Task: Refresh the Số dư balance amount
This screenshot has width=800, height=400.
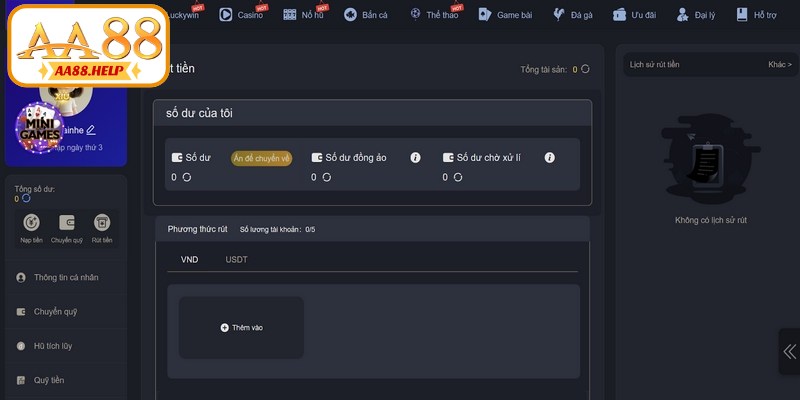Action: coord(186,177)
